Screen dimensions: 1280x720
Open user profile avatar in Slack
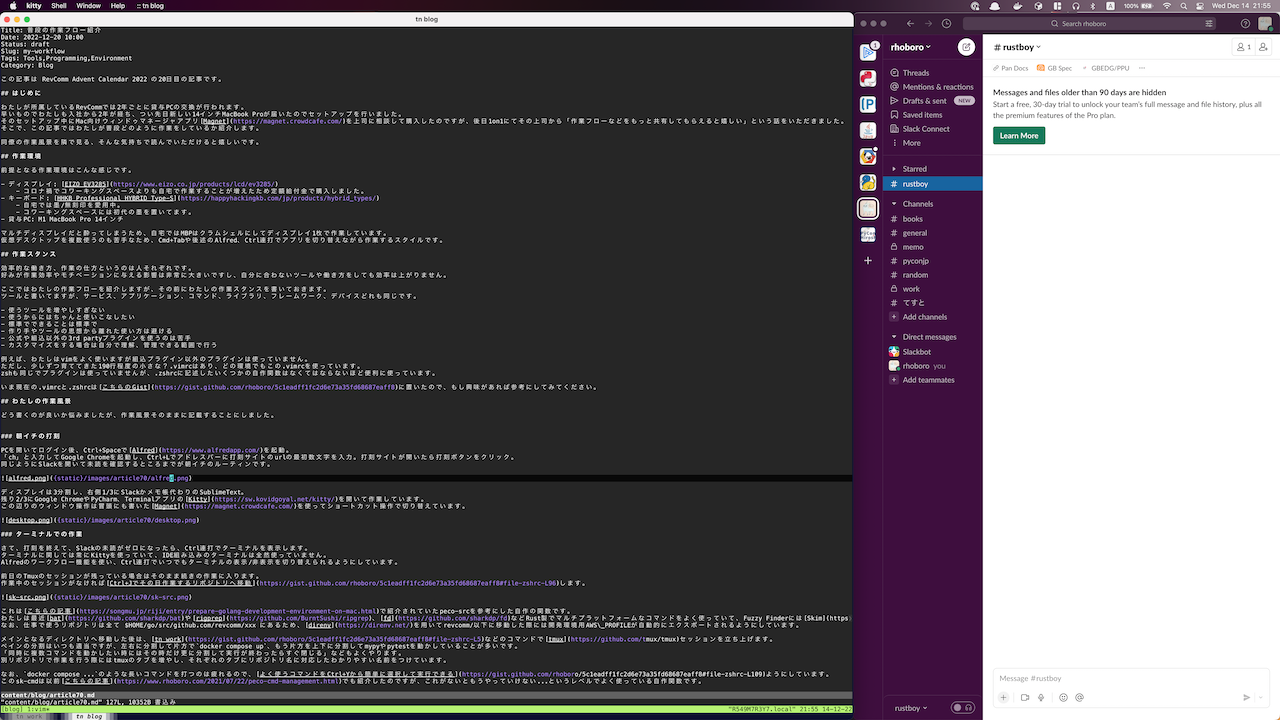[1265, 23]
